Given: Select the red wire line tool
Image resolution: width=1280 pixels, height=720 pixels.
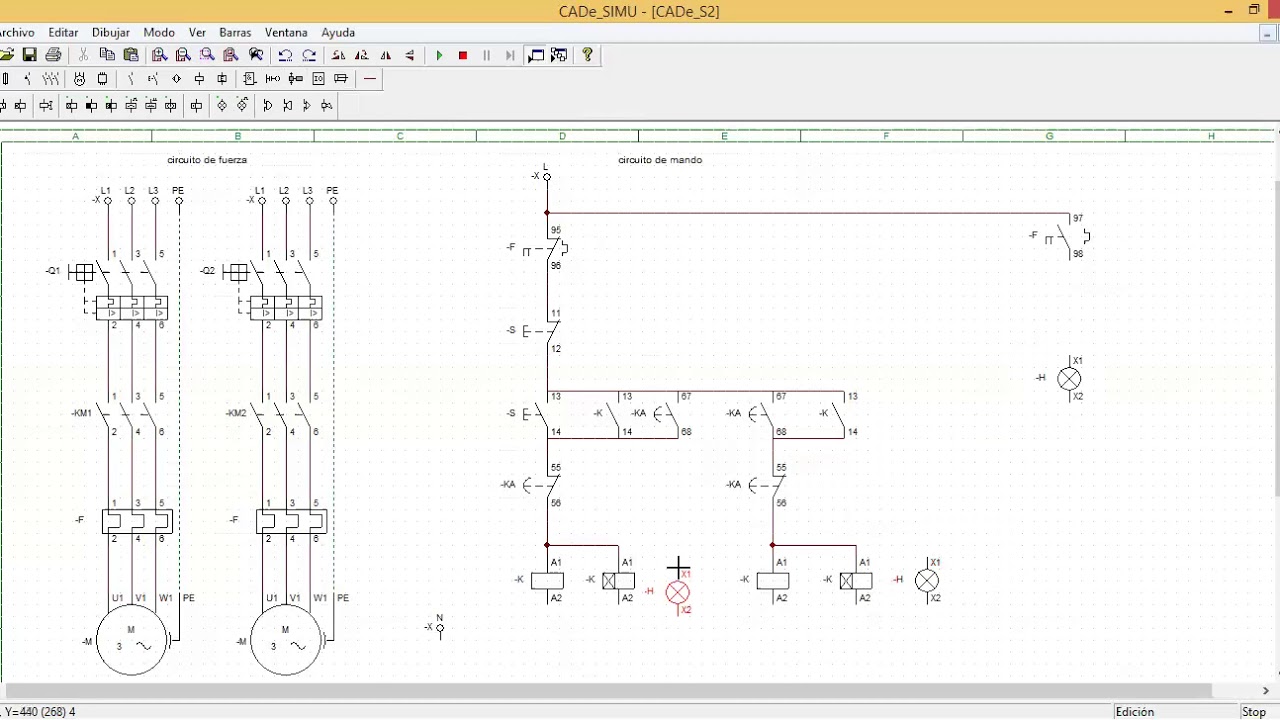Looking at the screenshot, I should [x=370, y=79].
